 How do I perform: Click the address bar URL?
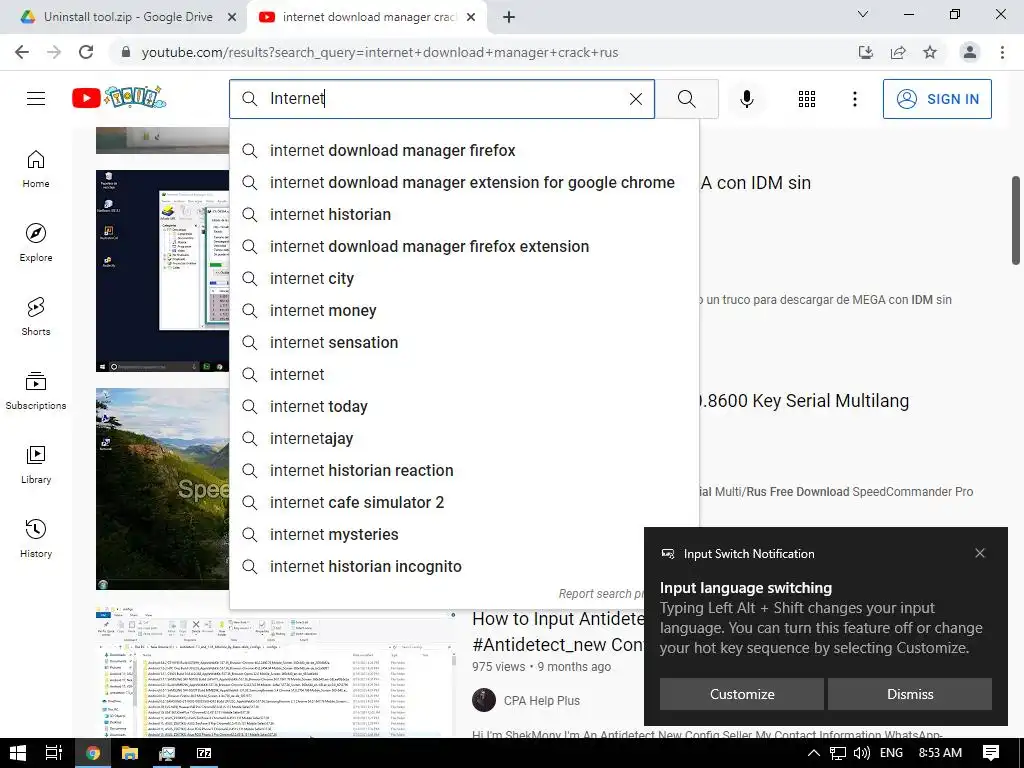(380, 52)
